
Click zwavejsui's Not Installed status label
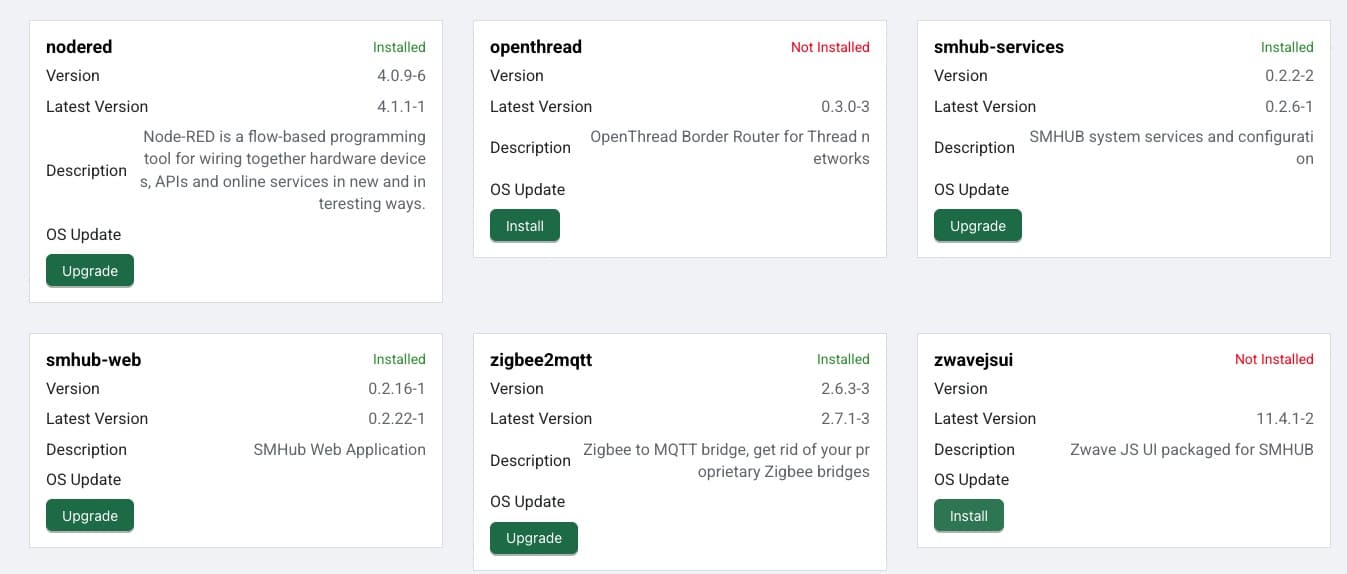pos(1274,359)
